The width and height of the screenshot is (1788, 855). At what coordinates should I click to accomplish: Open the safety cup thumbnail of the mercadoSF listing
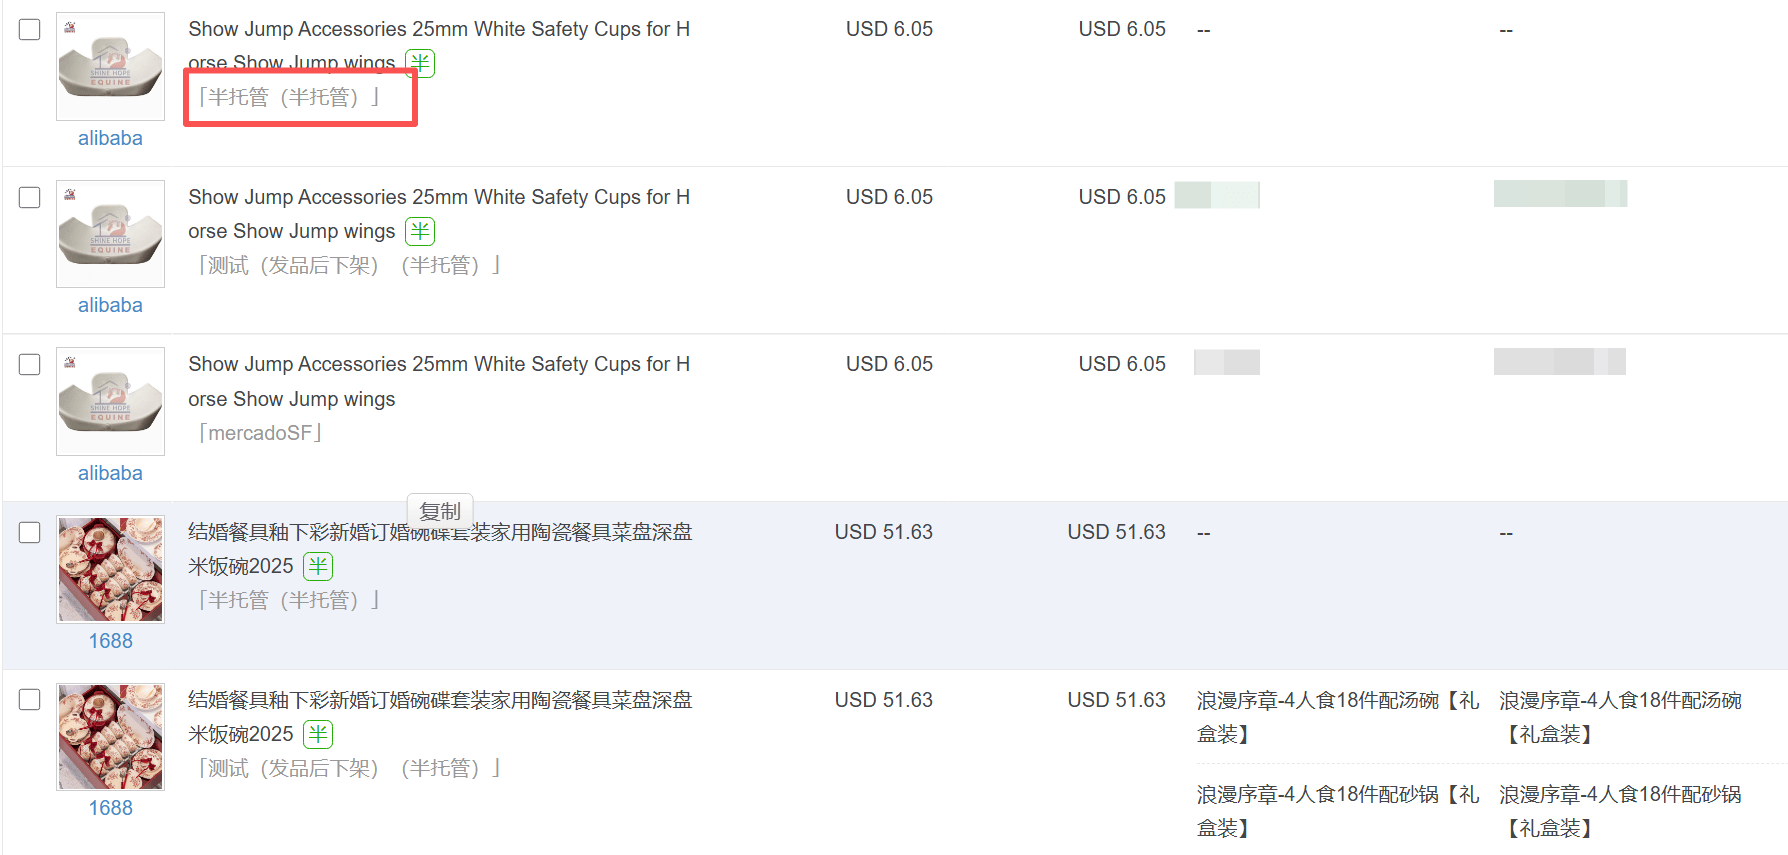tap(110, 401)
